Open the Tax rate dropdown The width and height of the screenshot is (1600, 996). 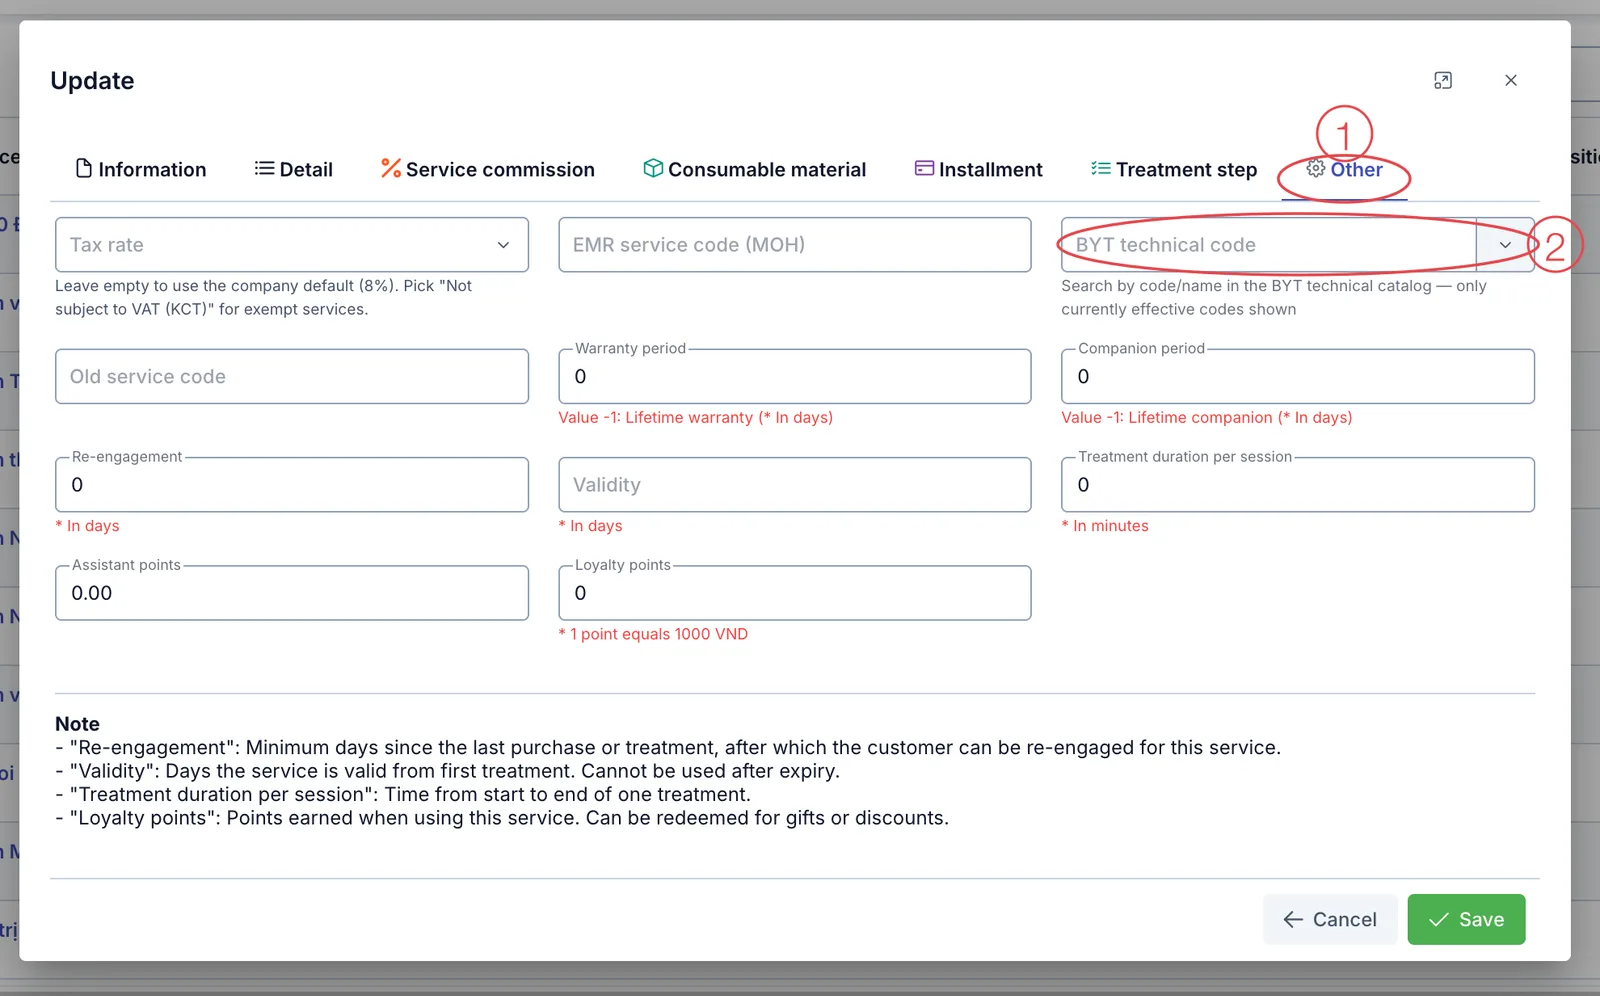click(292, 245)
